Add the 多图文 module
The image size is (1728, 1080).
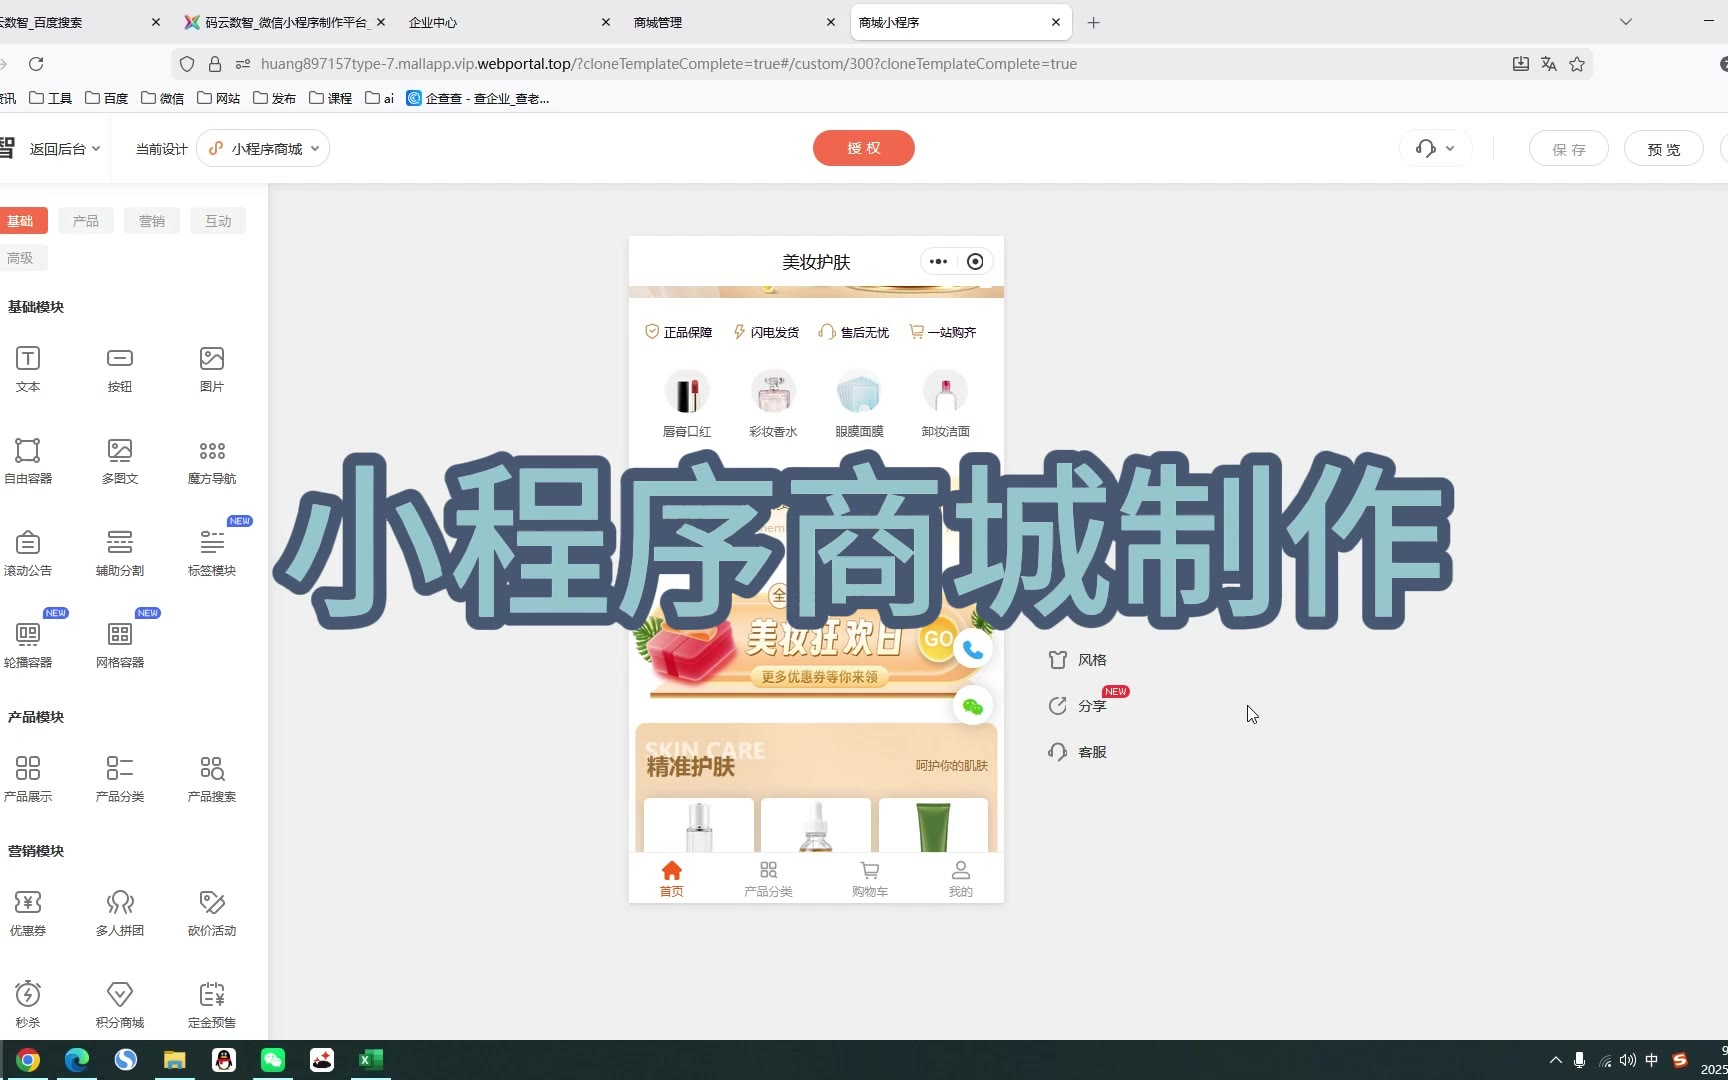[120, 460]
